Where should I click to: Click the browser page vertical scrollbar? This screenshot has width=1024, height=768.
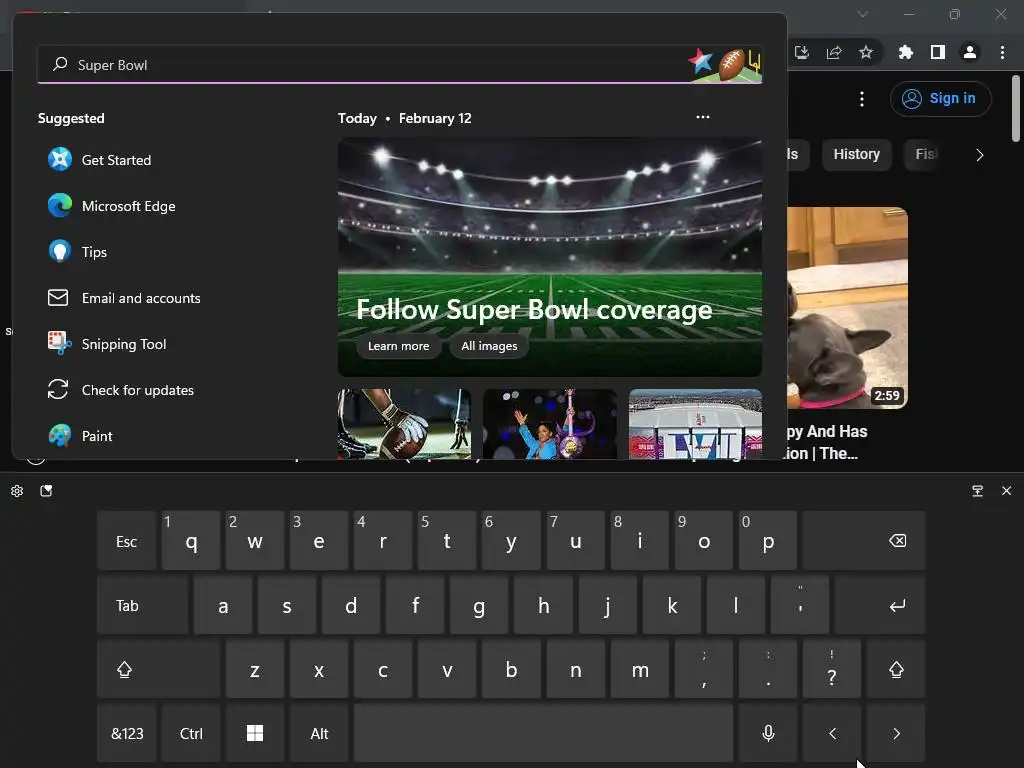(1016, 108)
